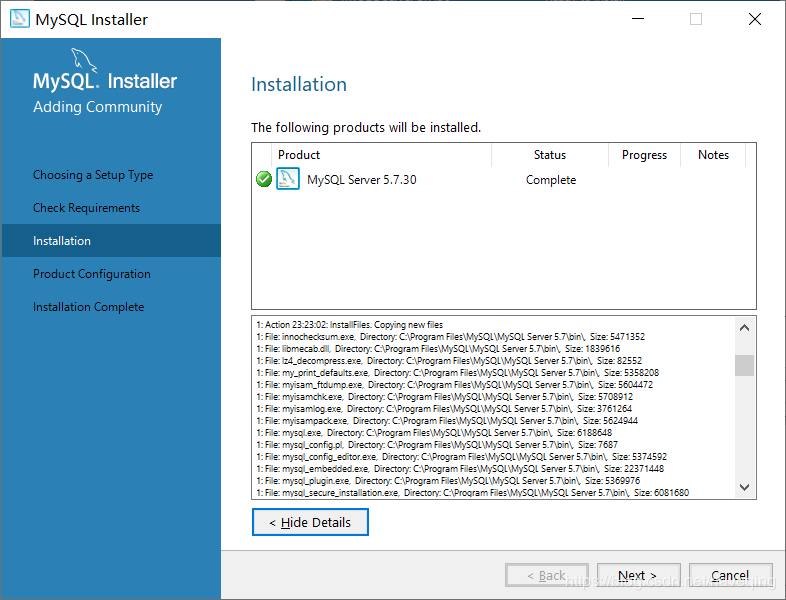786x600 pixels.
Task: Click the mysql_config.pl log line
Action: (x=437, y=445)
